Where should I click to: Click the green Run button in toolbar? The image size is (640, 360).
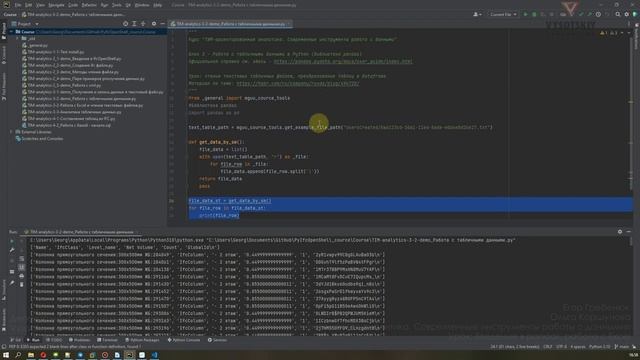coord(525,14)
